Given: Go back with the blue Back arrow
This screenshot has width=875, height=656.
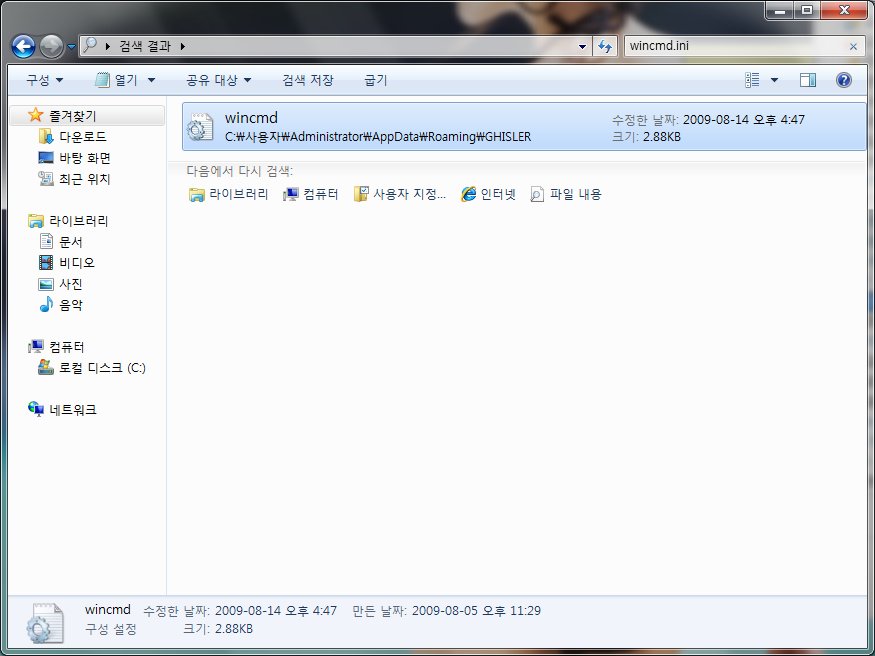Looking at the screenshot, I should click(23, 46).
